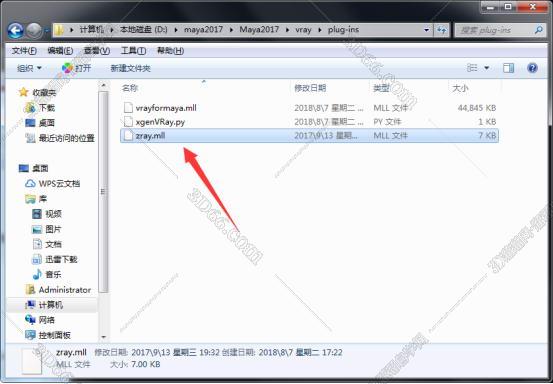Select the zray.mll file row
Image resolution: width=553 pixels, height=384 pixels.
click(309, 135)
